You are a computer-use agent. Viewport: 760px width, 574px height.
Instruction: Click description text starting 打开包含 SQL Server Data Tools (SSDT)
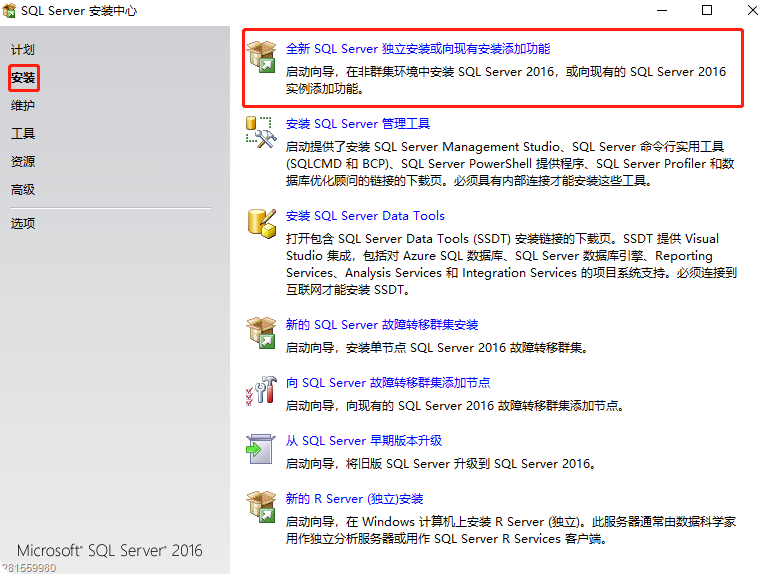511,264
